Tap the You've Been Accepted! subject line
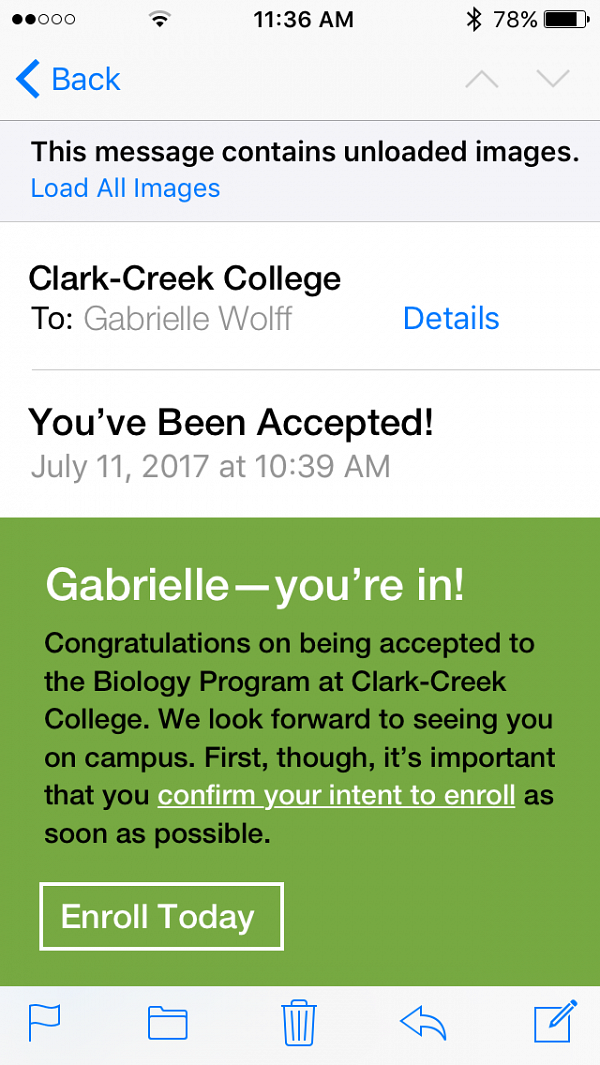The width and height of the screenshot is (600, 1065). point(231,422)
